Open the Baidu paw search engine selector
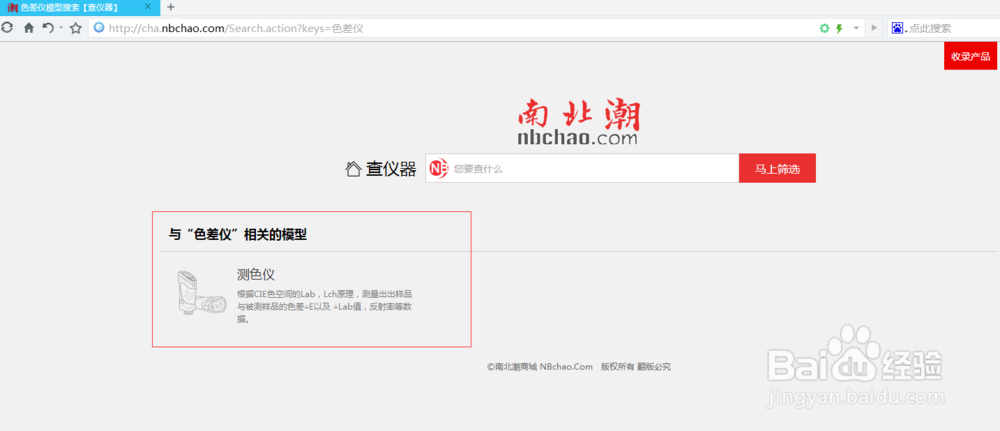The image size is (1000, 431). tap(899, 28)
